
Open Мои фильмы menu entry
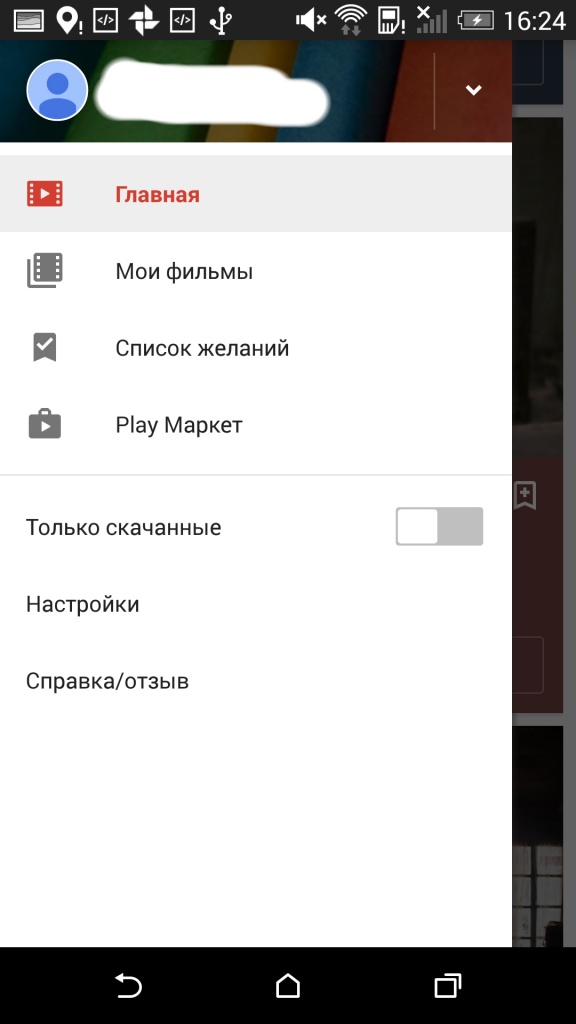(x=255, y=270)
